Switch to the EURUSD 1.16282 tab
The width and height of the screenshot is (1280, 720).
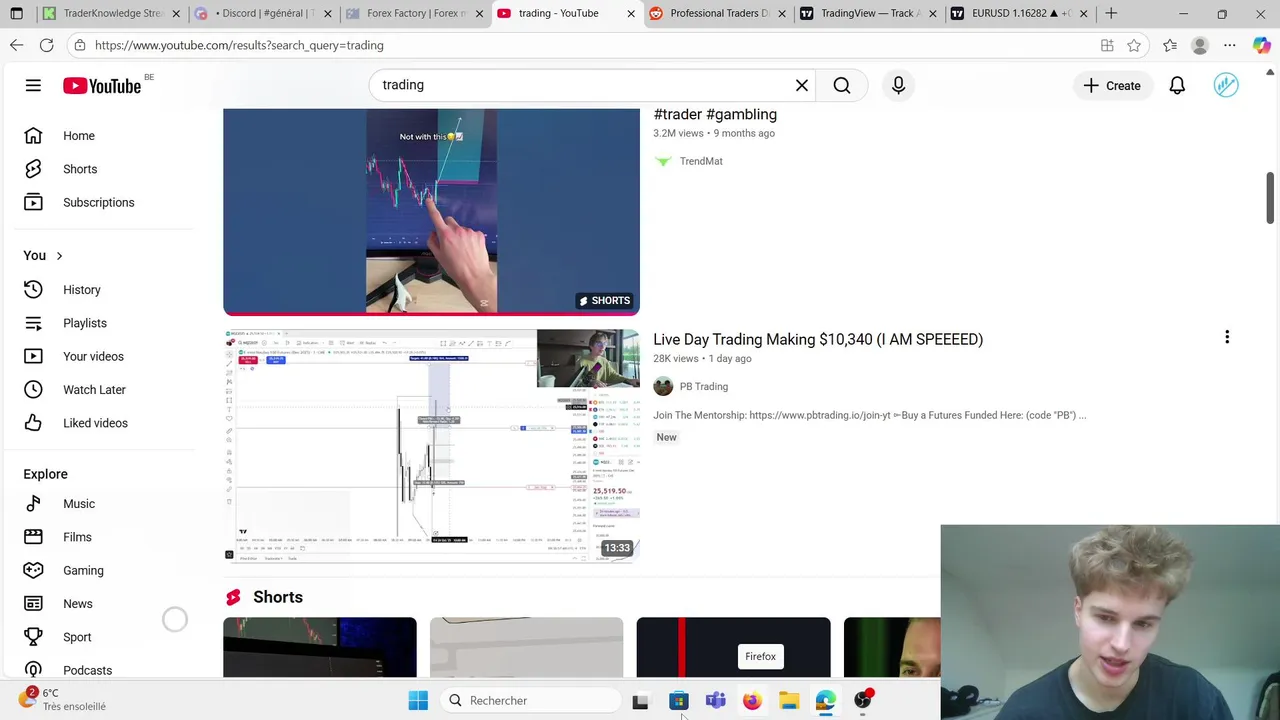pos(1018,14)
